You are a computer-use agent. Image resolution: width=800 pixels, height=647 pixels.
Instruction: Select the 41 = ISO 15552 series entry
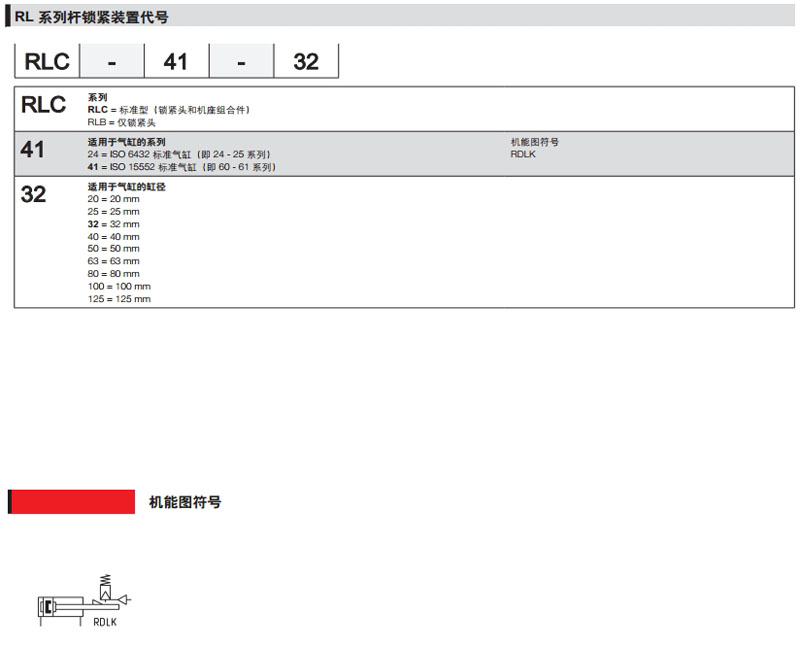(181, 167)
